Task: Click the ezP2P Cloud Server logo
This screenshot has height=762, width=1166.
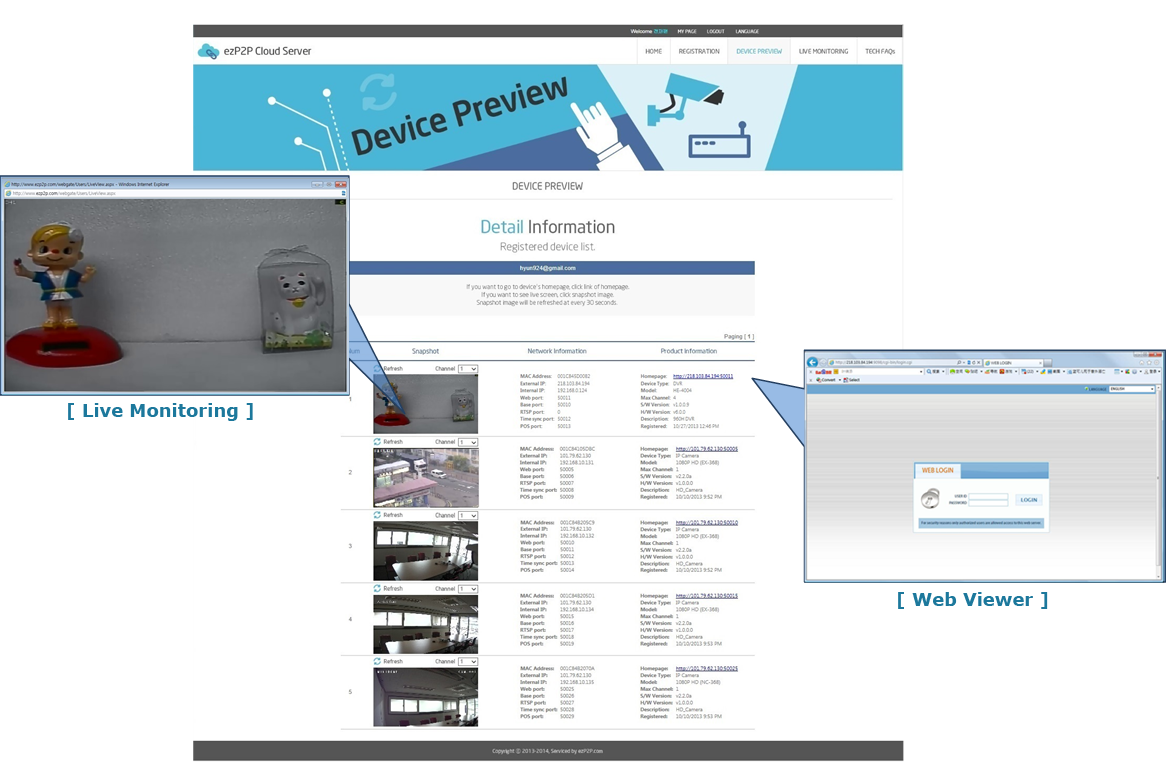Action: tap(254, 51)
